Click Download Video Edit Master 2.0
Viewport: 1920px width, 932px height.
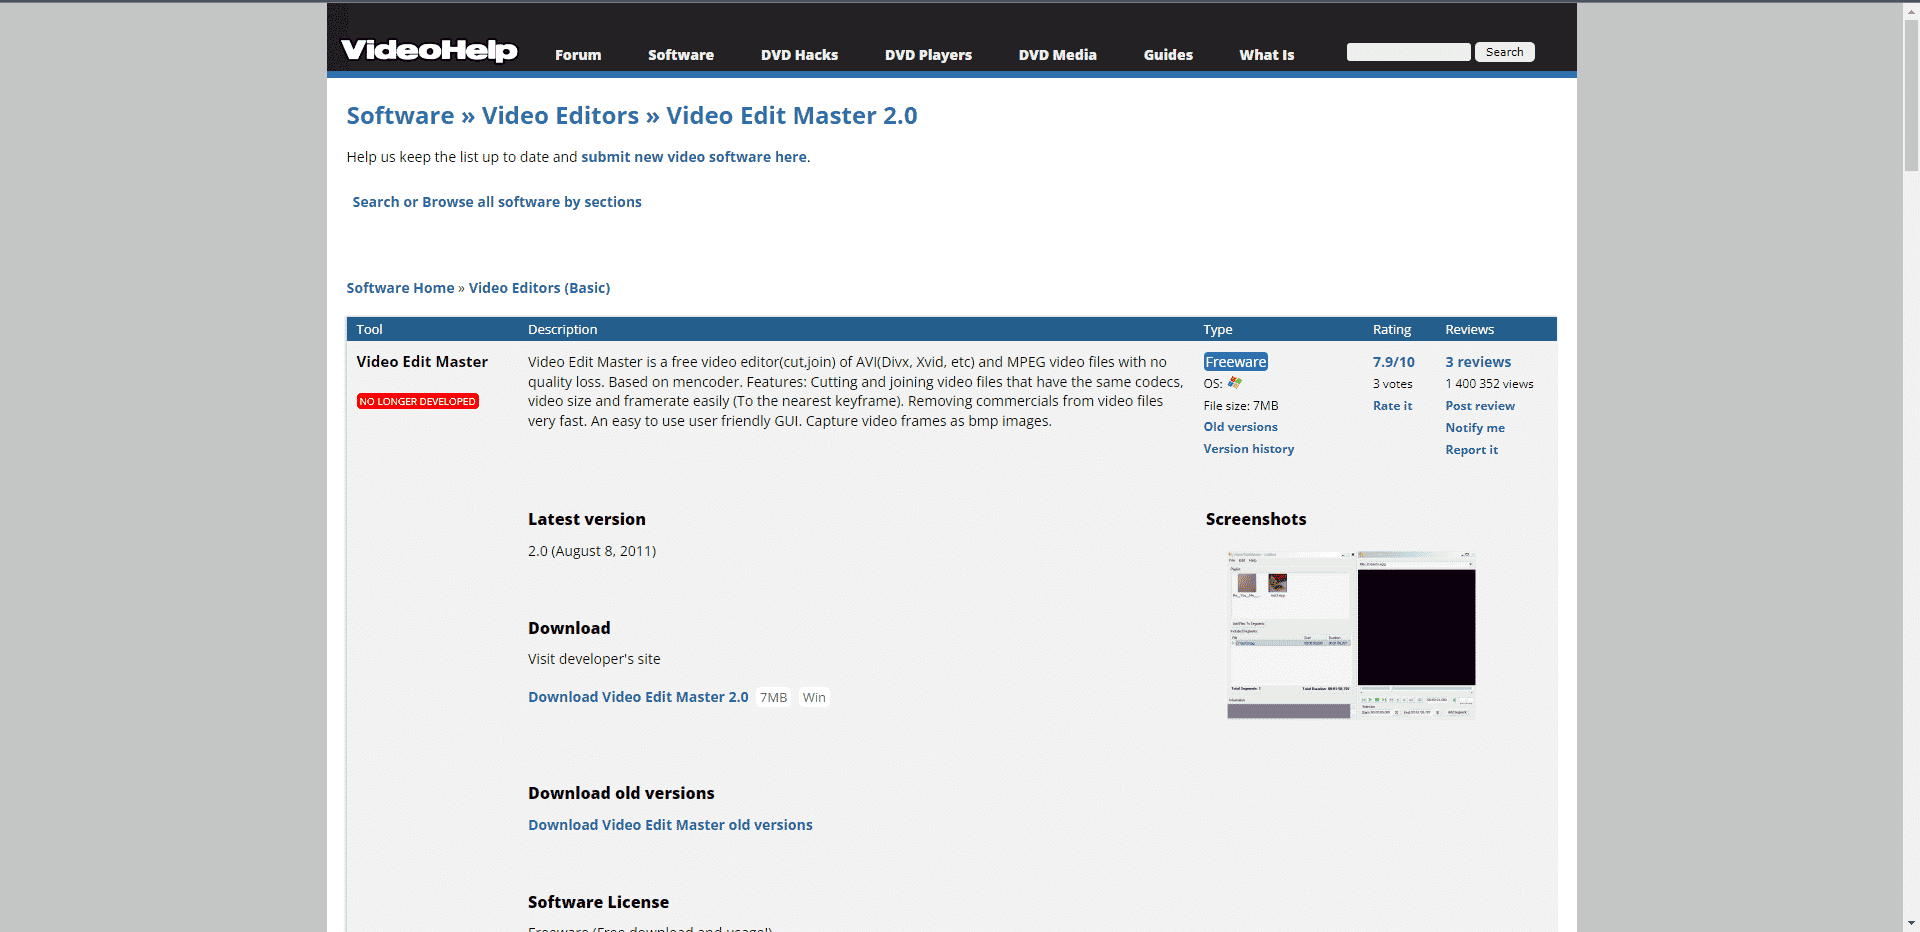click(638, 697)
